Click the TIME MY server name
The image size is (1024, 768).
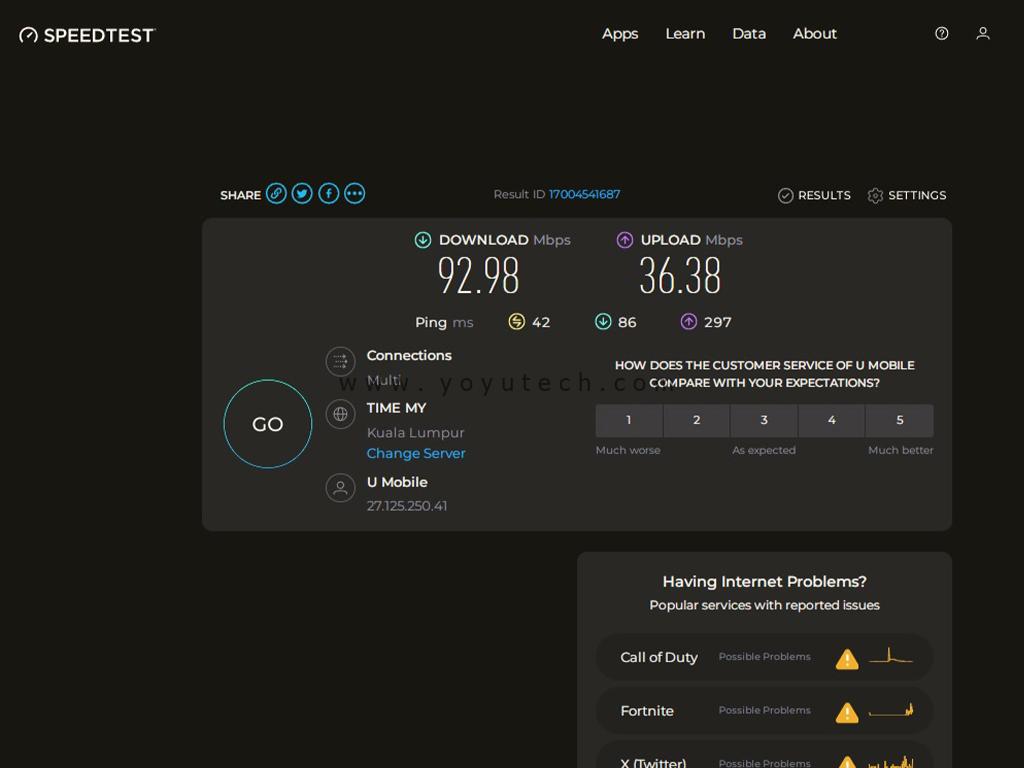point(396,408)
